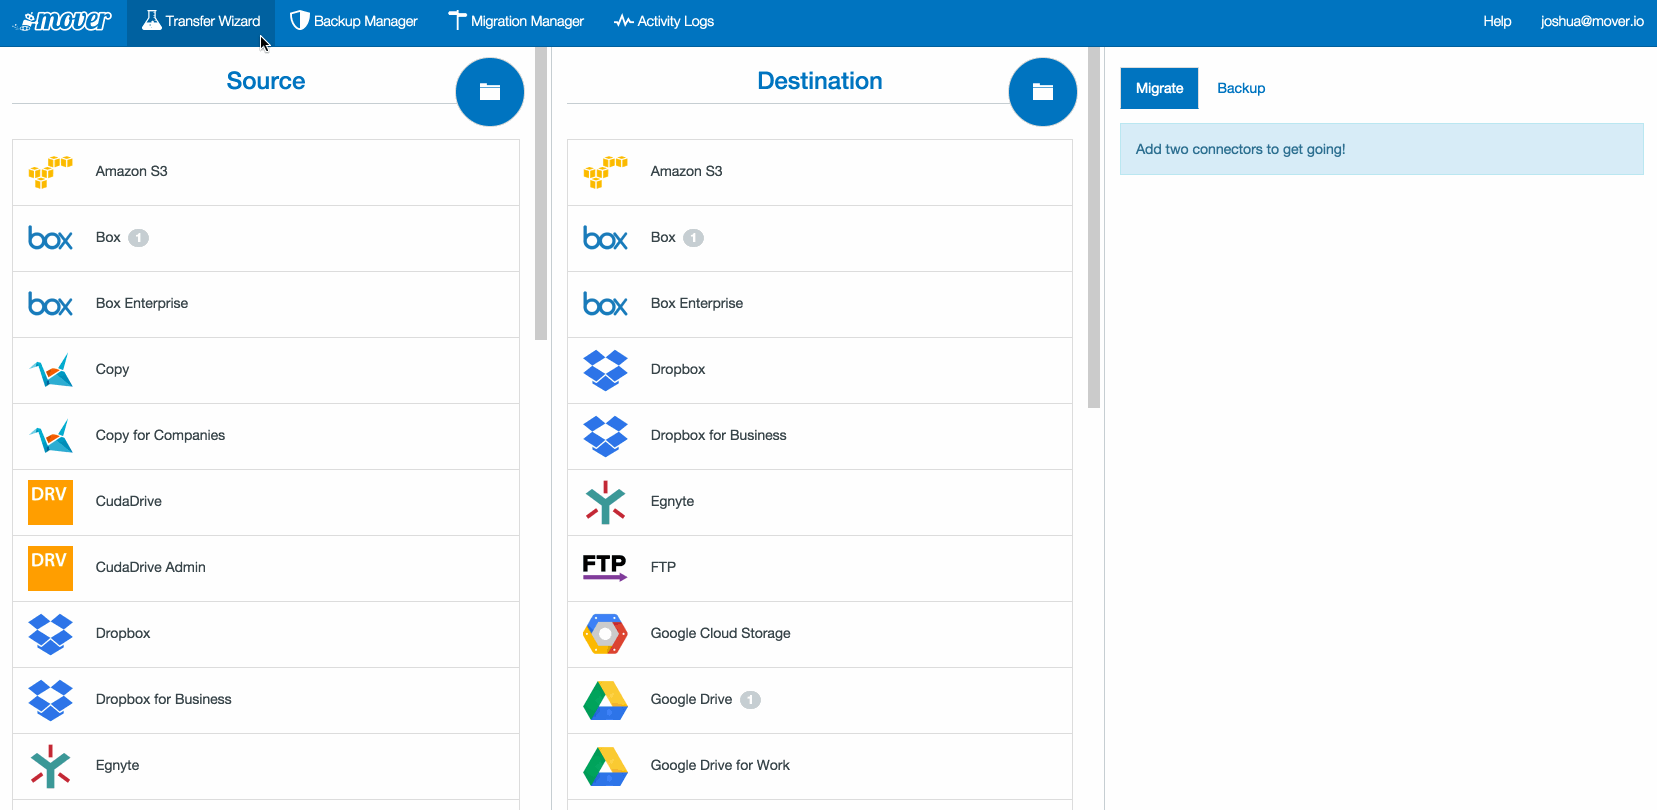Open the joshua@mover.io account menu

click(x=1592, y=21)
